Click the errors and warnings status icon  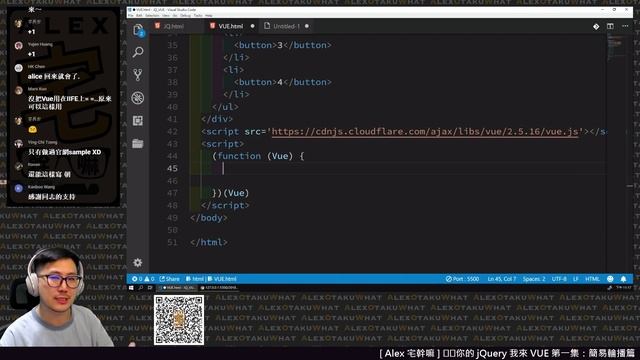(x=143, y=279)
